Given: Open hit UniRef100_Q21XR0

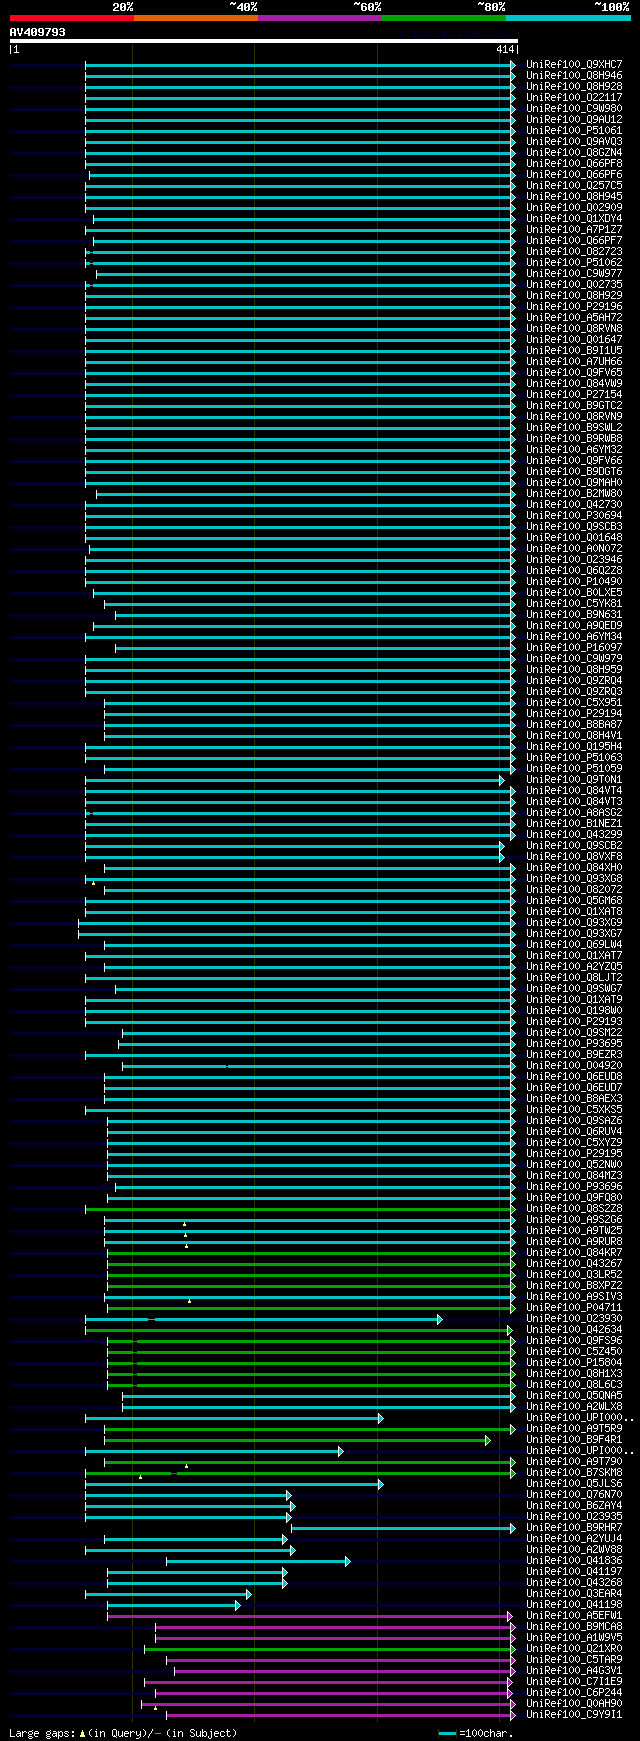Looking at the screenshot, I should tap(574, 1649).
